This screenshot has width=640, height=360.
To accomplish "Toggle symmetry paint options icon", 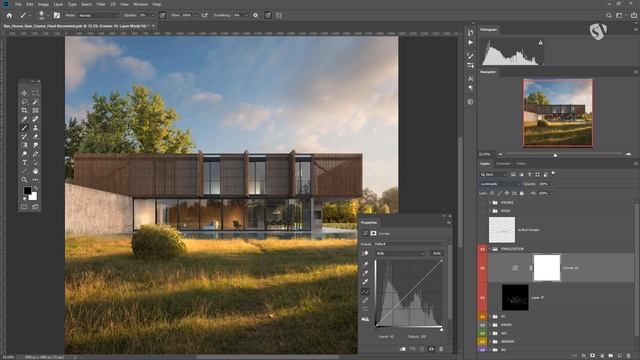I will point(279,15).
